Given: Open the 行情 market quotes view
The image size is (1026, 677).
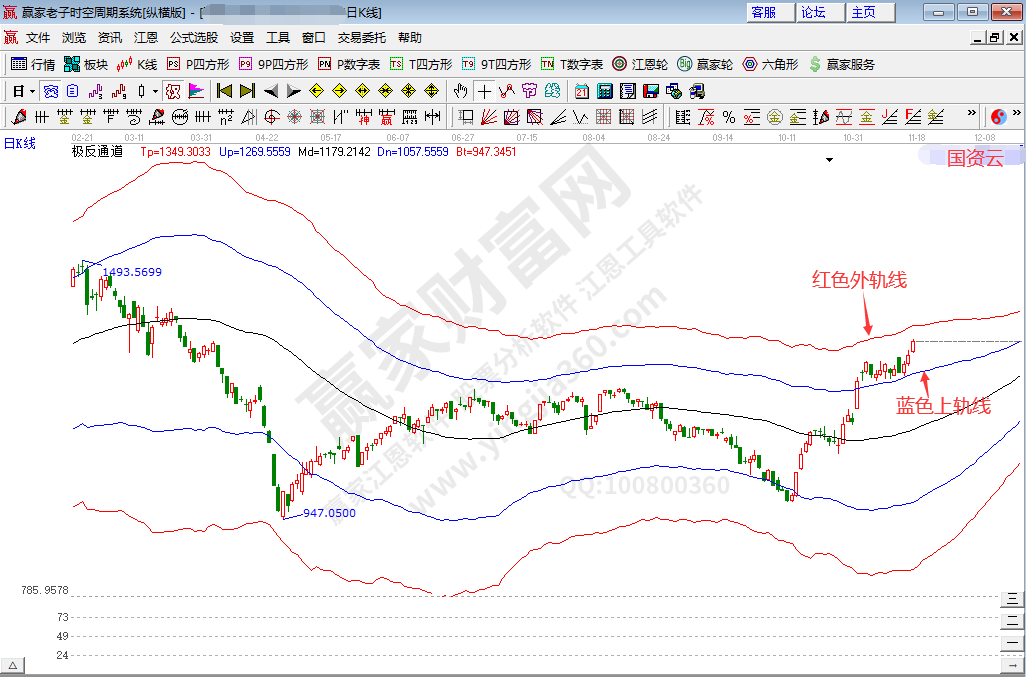Looking at the screenshot, I should coord(32,64).
